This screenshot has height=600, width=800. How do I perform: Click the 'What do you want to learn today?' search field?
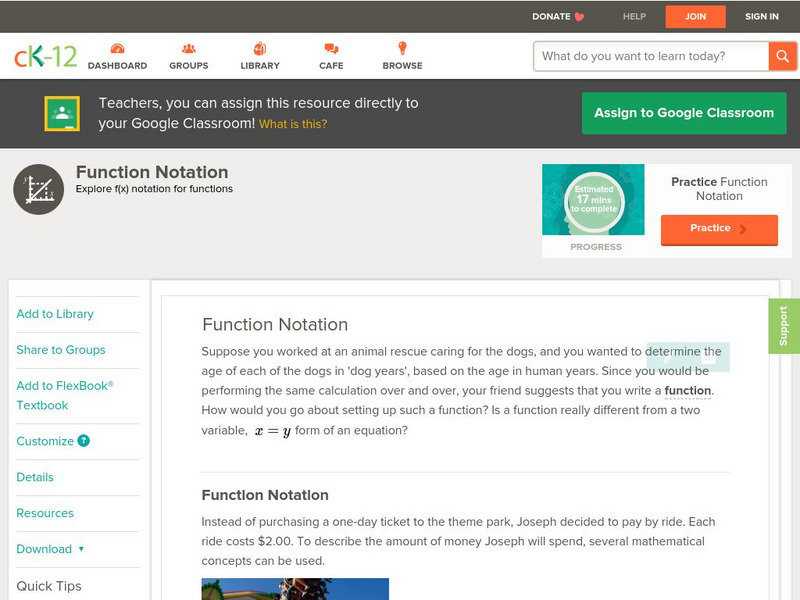point(651,56)
